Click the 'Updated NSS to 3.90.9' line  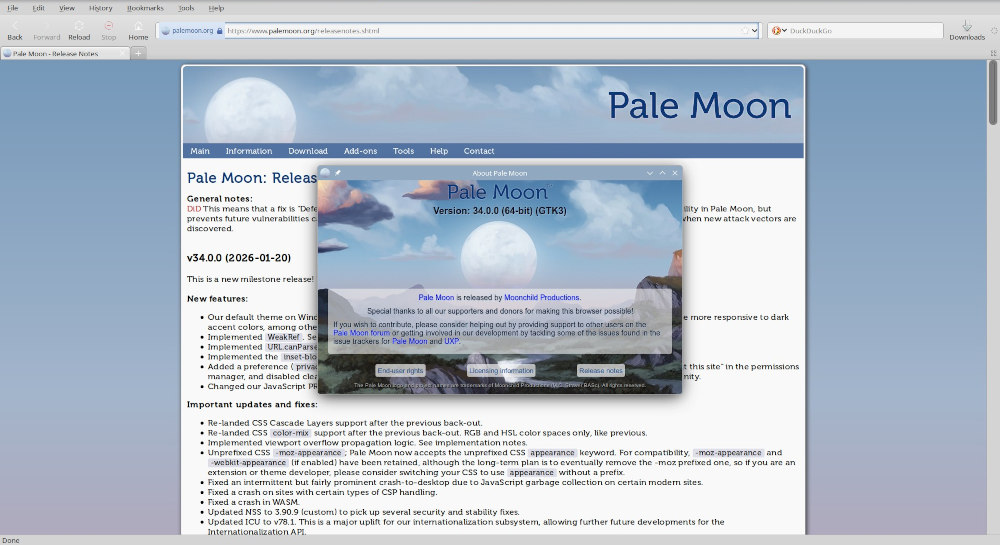point(363,512)
